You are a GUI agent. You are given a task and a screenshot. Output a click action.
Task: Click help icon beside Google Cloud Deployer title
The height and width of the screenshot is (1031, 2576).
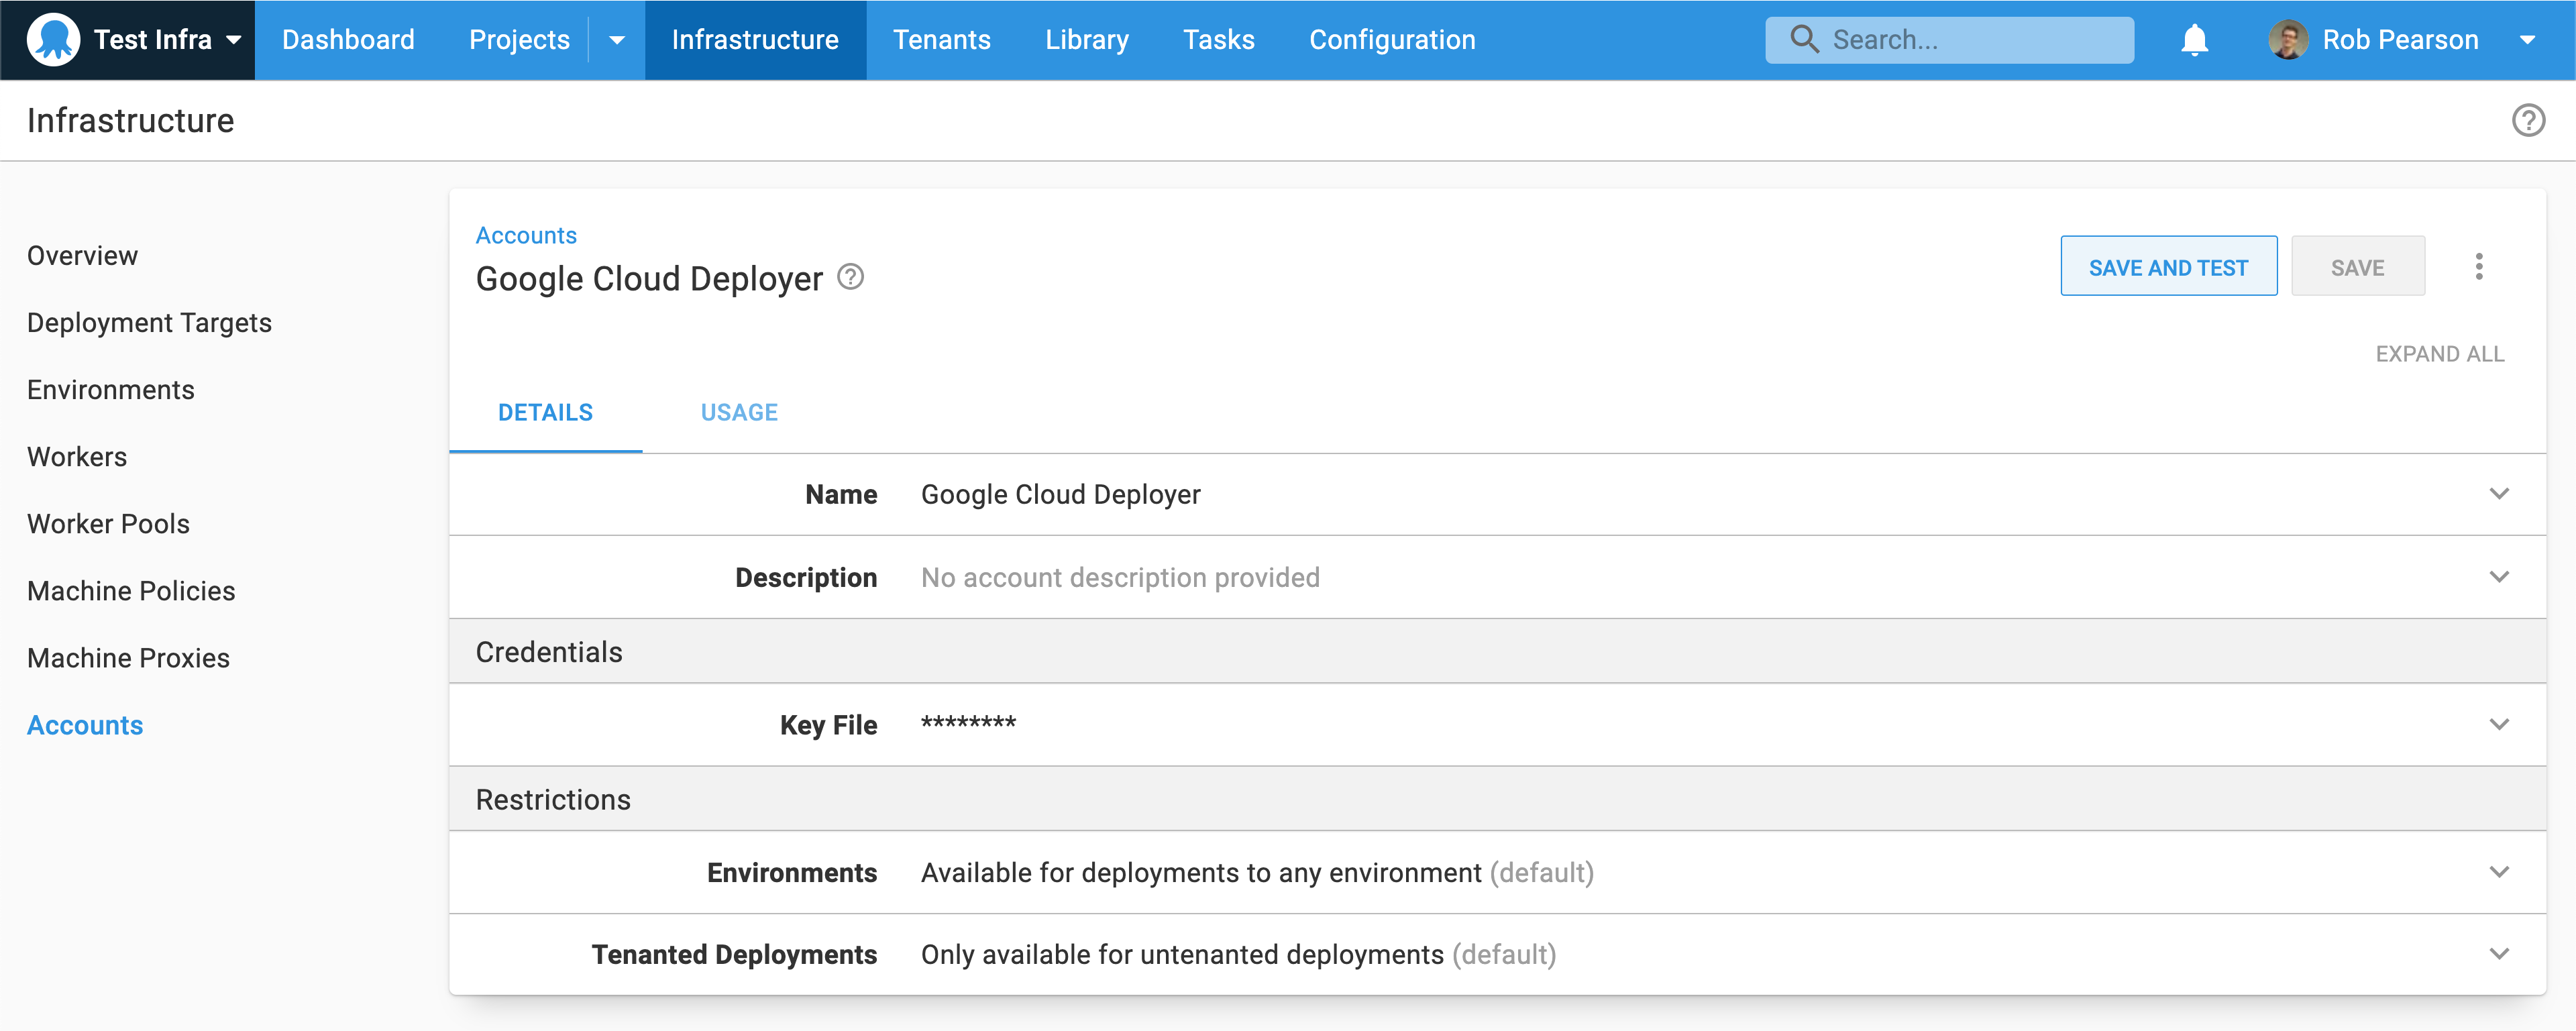[x=851, y=277]
